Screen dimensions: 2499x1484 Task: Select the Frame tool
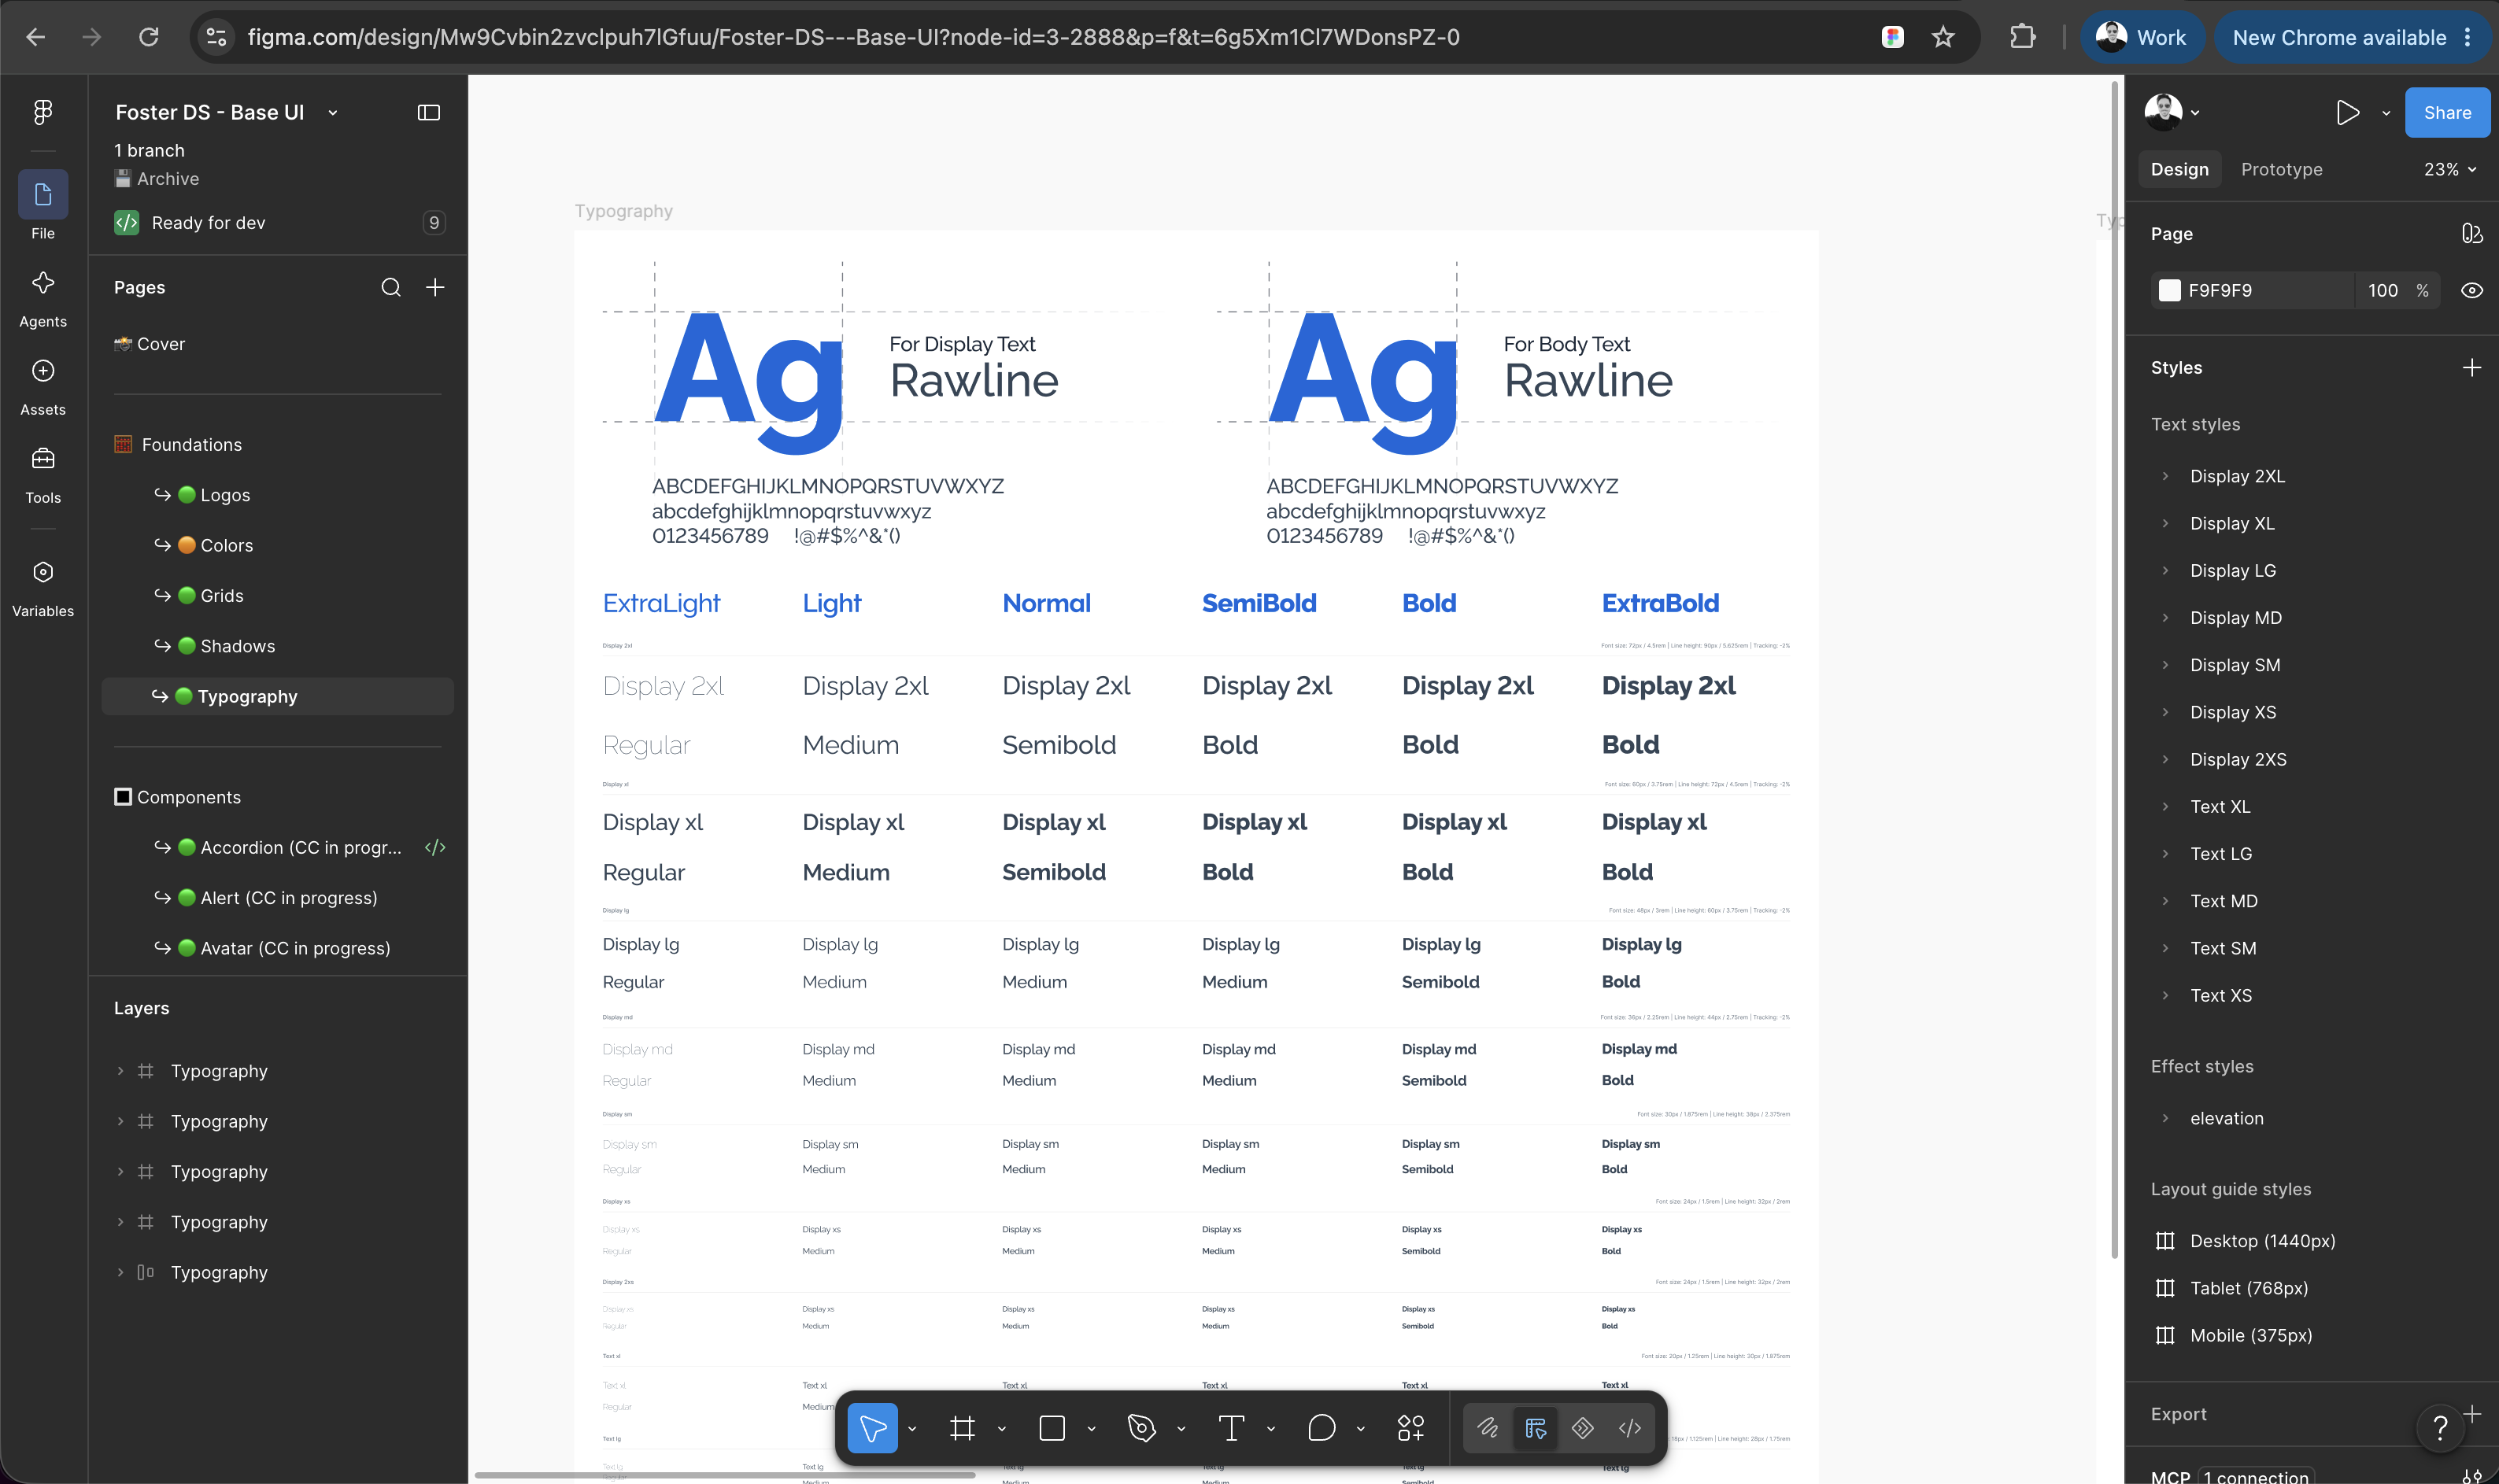pyautogui.click(x=962, y=1428)
